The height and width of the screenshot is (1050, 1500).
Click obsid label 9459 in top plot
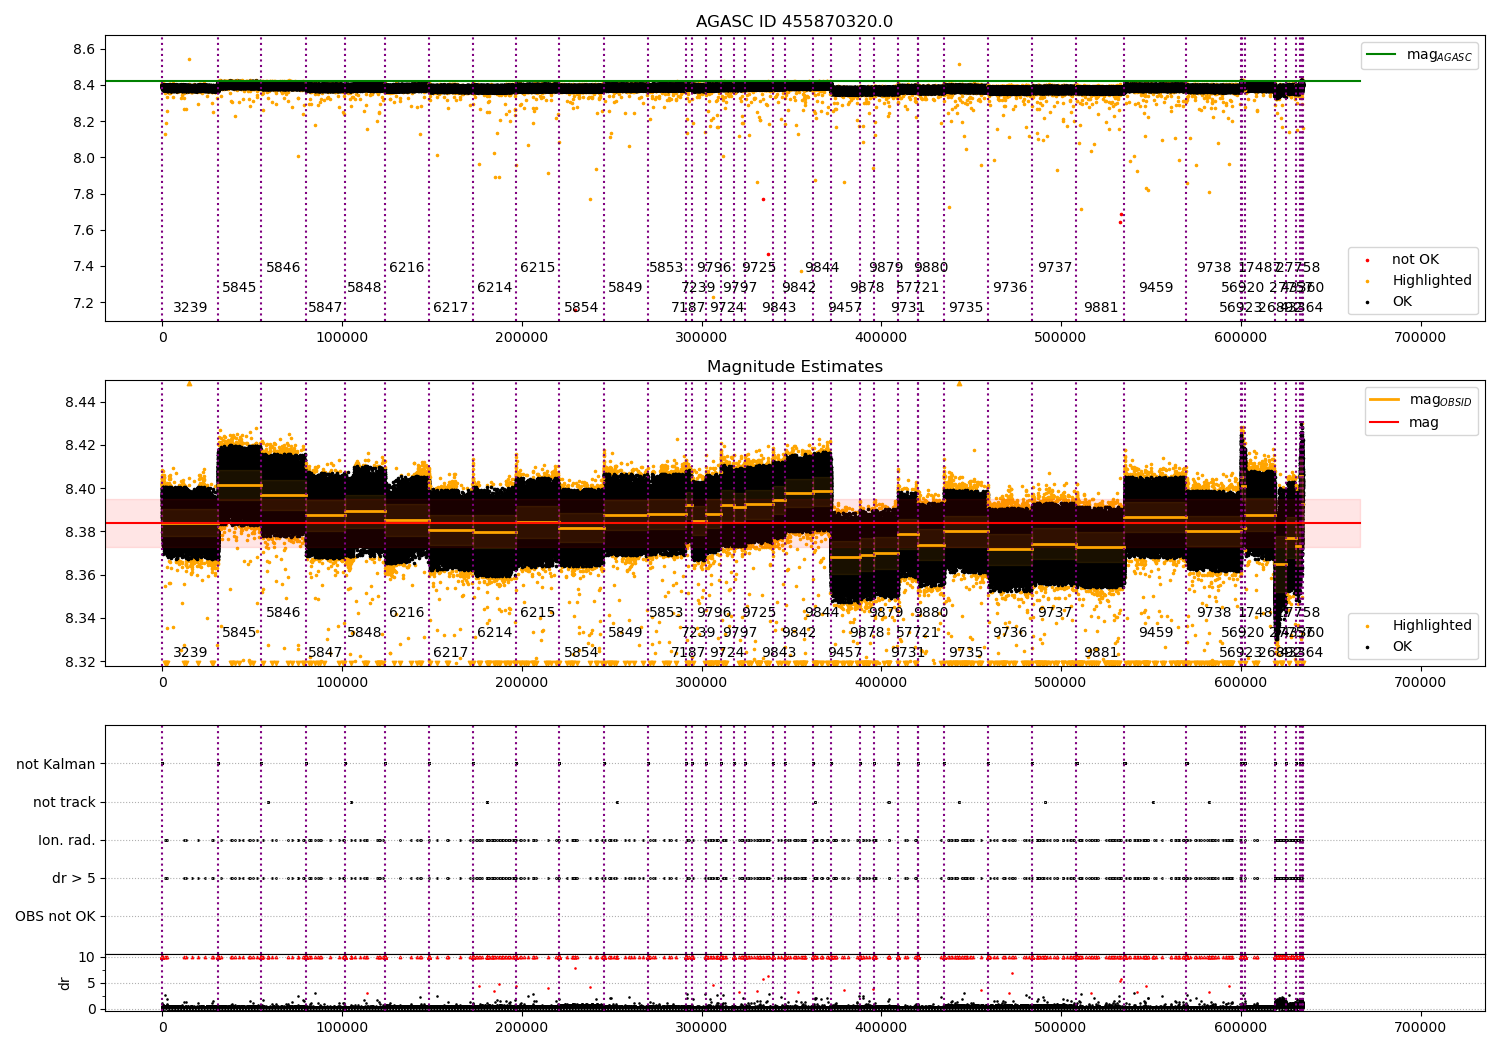pos(1156,287)
